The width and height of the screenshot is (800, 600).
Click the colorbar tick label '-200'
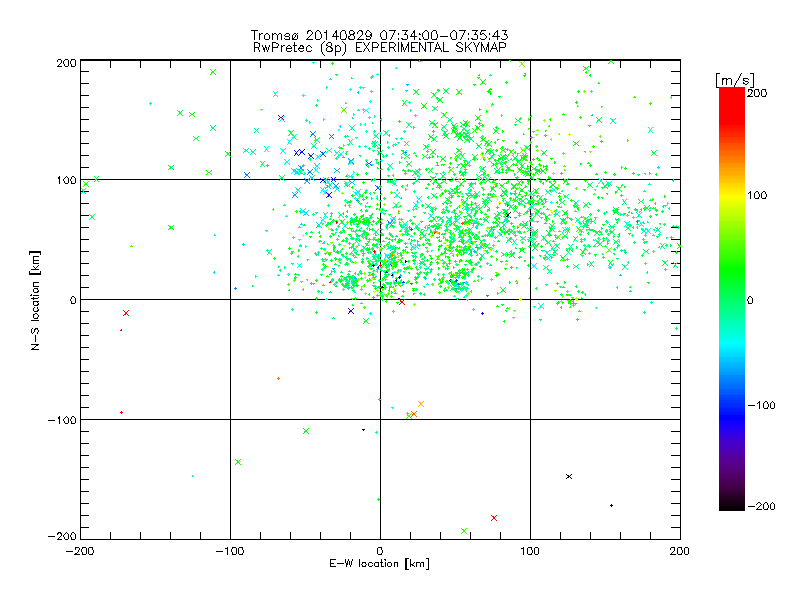pyautogui.click(x=761, y=506)
